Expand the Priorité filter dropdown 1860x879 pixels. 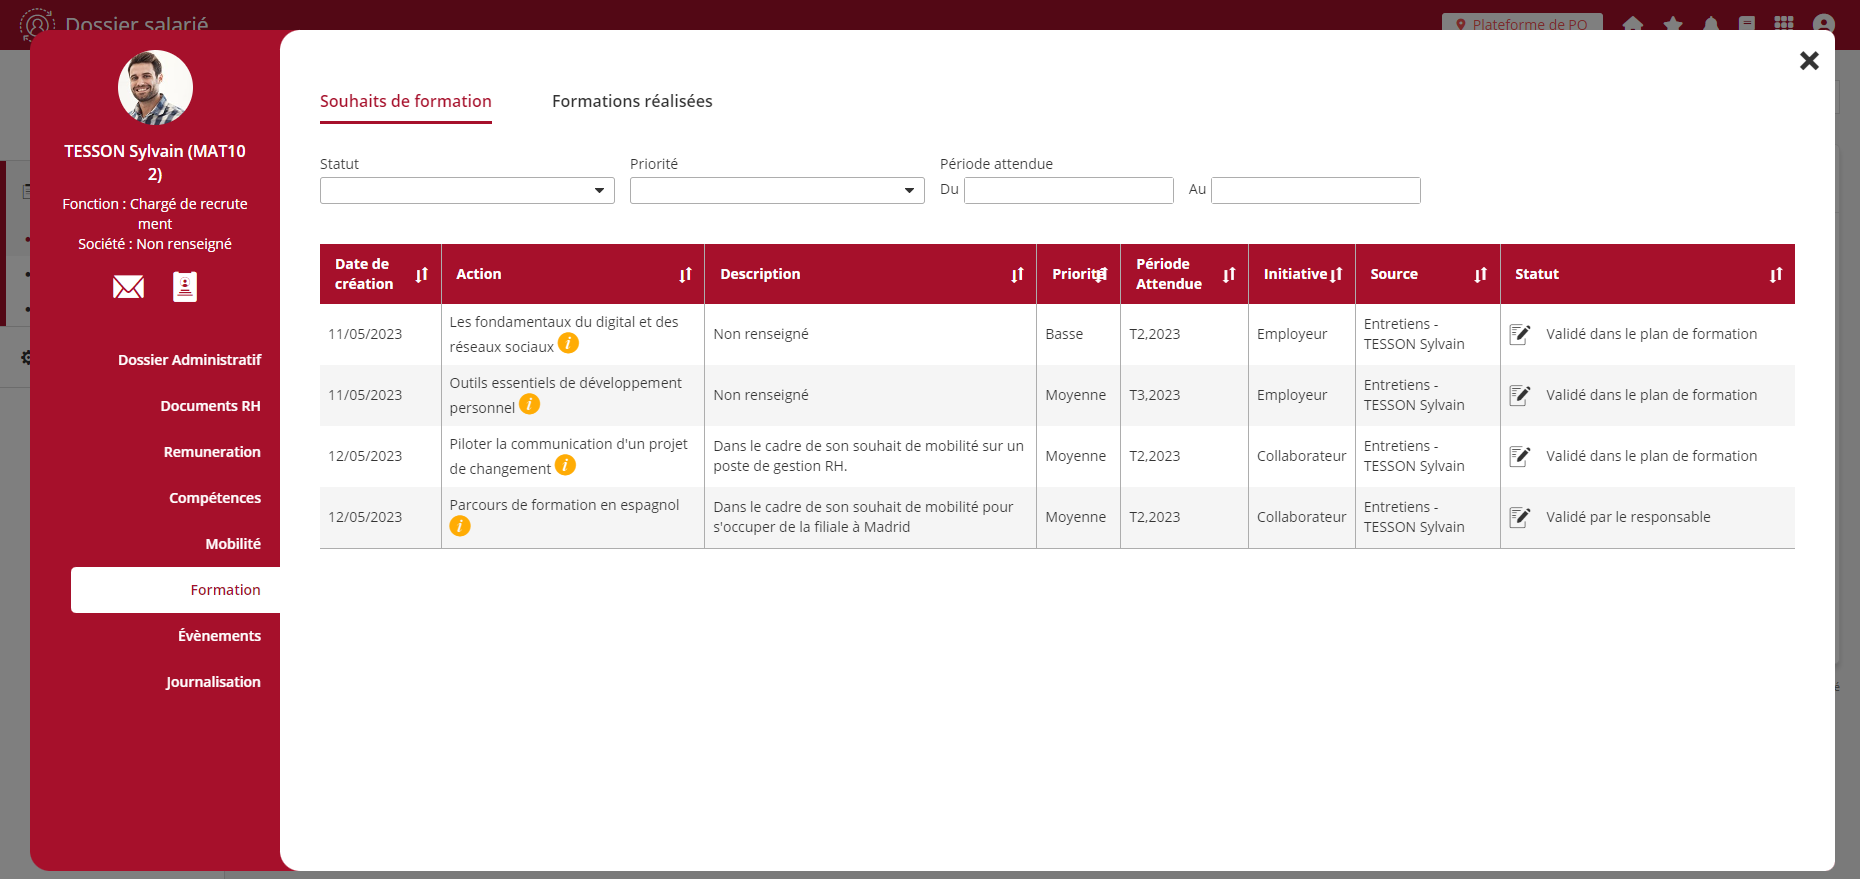(777, 191)
